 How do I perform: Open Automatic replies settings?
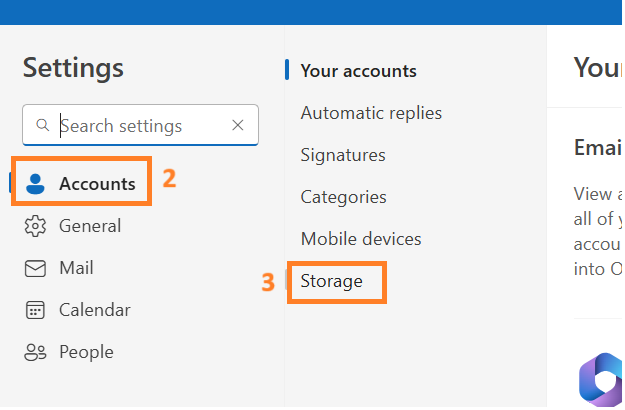(371, 113)
